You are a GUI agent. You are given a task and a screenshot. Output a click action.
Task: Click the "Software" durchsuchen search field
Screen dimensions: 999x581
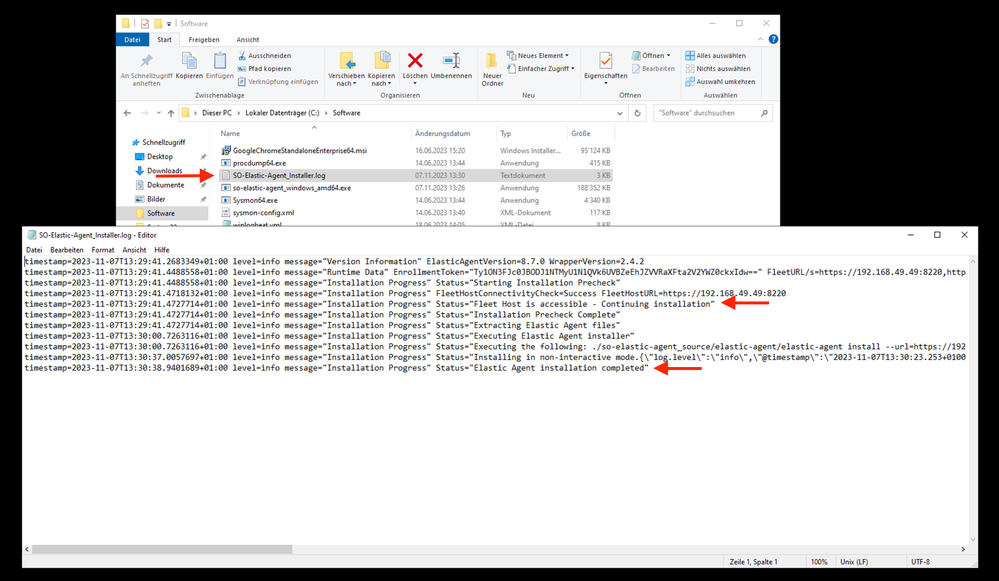pos(712,113)
